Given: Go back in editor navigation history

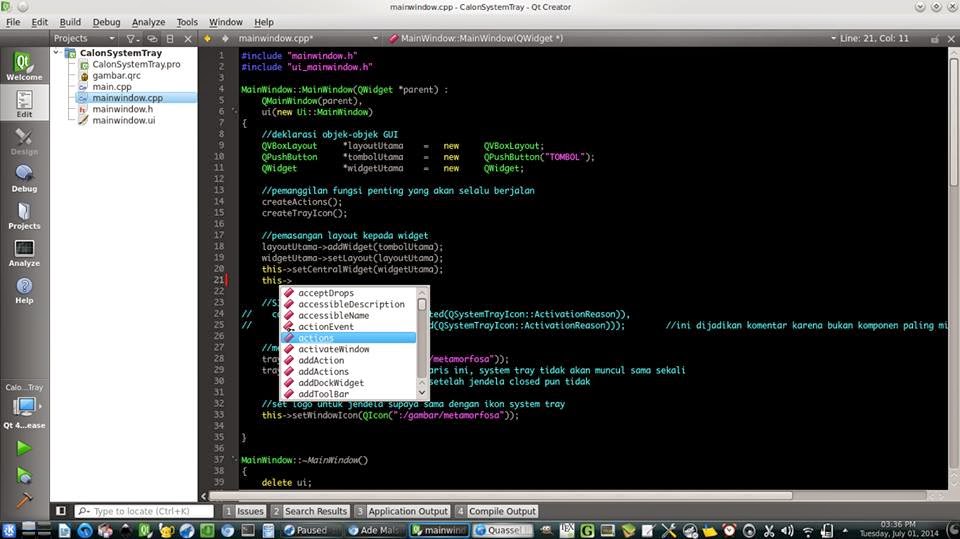Looking at the screenshot, I should coord(208,38).
